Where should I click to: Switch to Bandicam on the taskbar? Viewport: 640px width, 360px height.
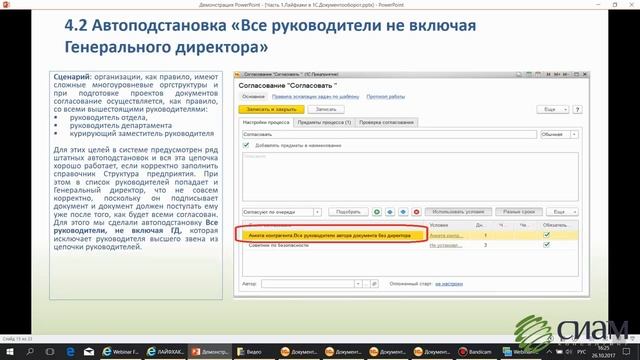[476, 351]
